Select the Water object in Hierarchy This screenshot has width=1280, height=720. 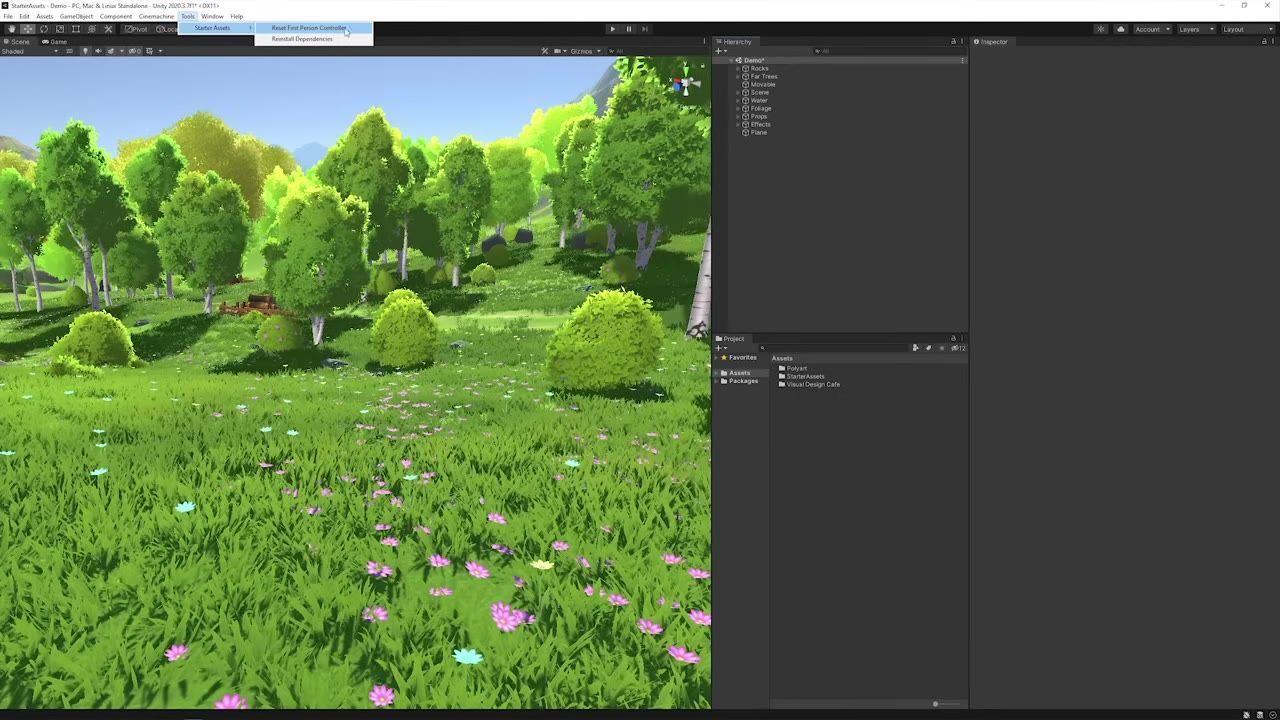759,101
